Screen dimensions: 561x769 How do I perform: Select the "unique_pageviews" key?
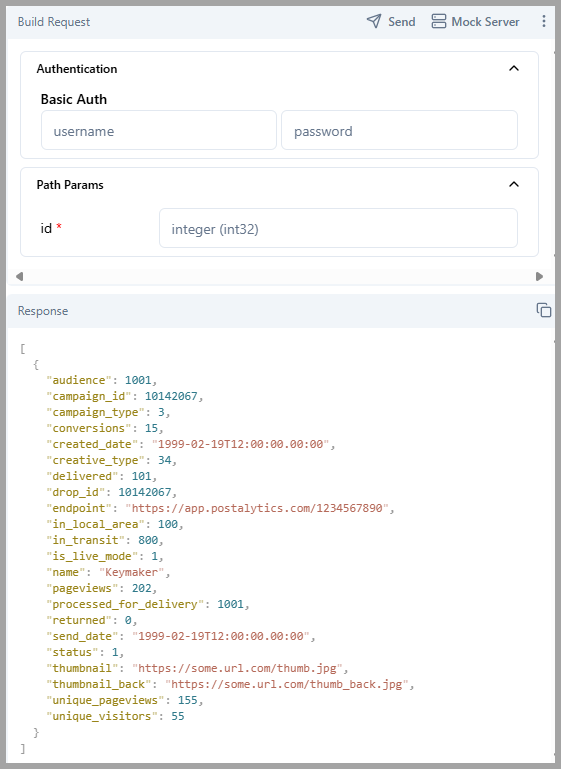[x=105, y=700]
